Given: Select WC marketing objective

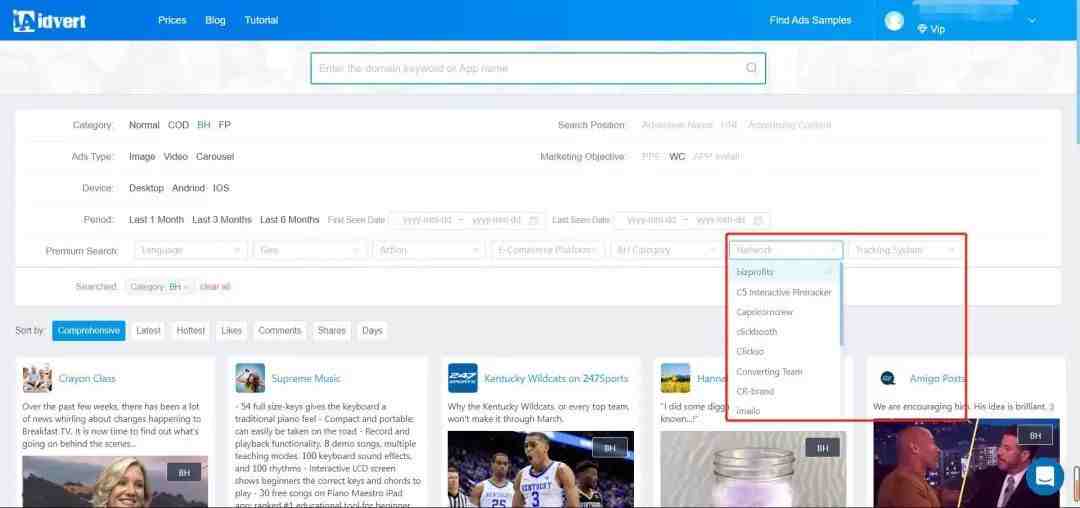Looking at the screenshot, I should tap(677, 156).
